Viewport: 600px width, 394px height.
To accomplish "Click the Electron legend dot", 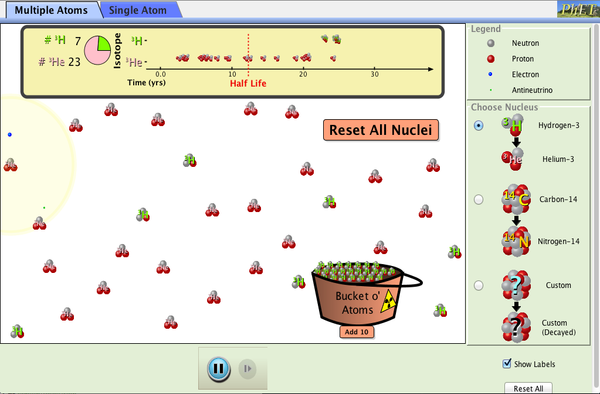I will coord(491,74).
